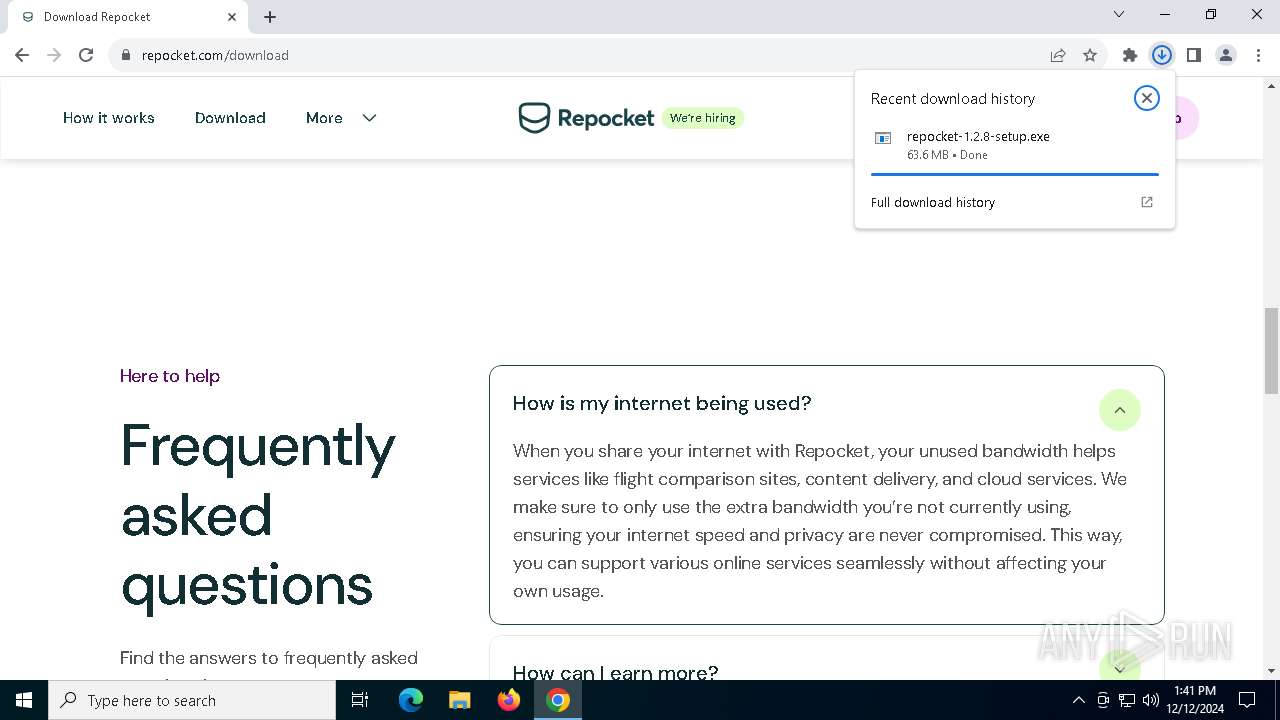1280x720 pixels.
Task: Click the page vertical scrollbar thumb
Action: [1271, 351]
